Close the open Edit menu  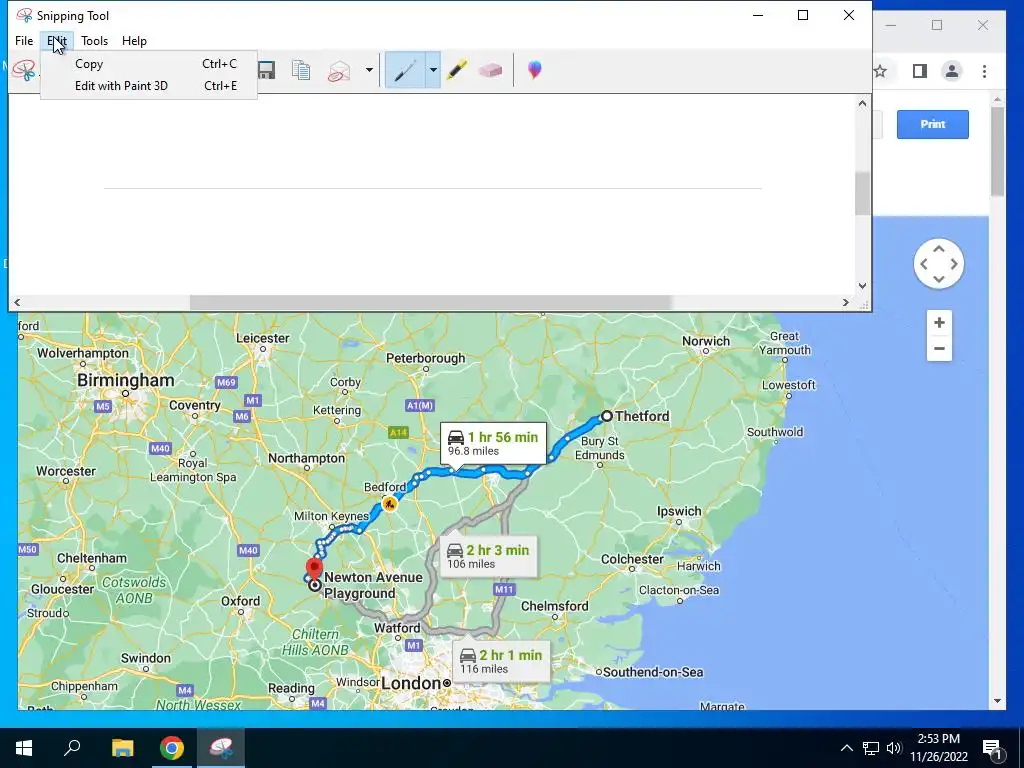point(57,40)
